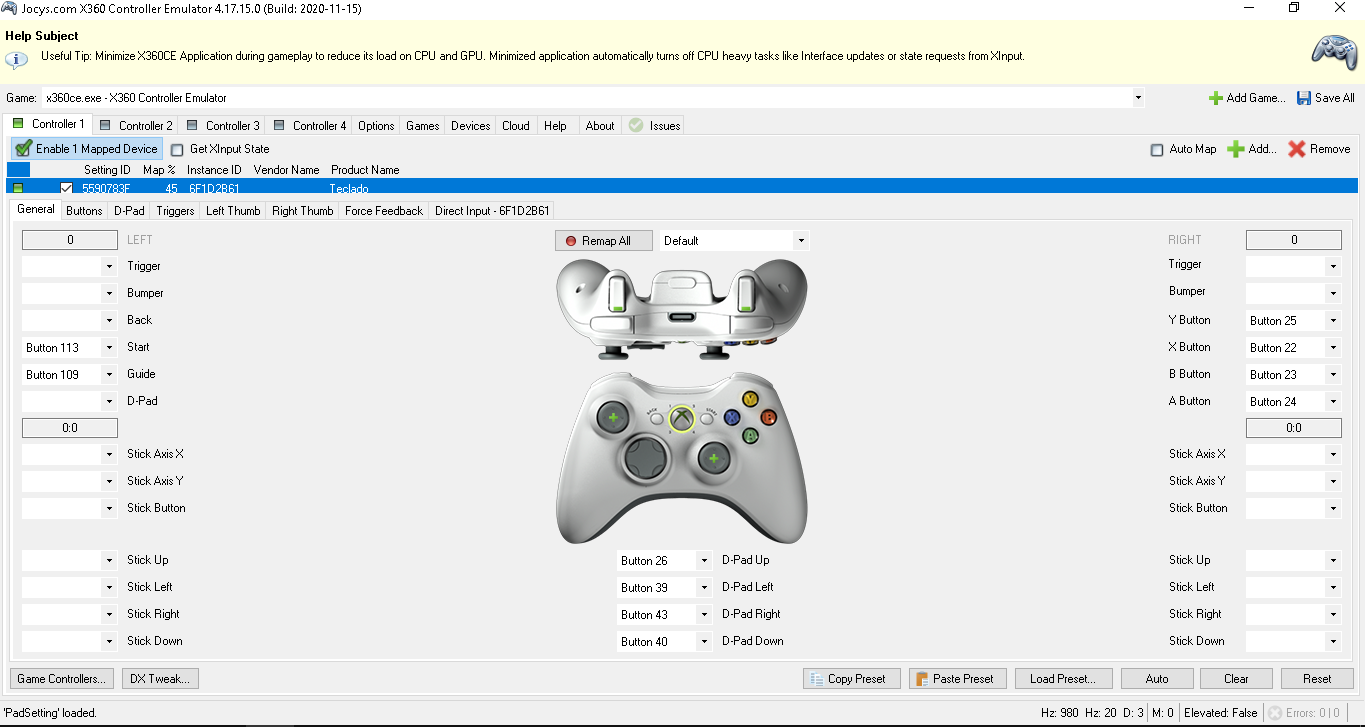Image resolution: width=1367 pixels, height=727 pixels.
Task: Open the Direct Input - 6F1D2B61 tab
Action: pos(492,211)
